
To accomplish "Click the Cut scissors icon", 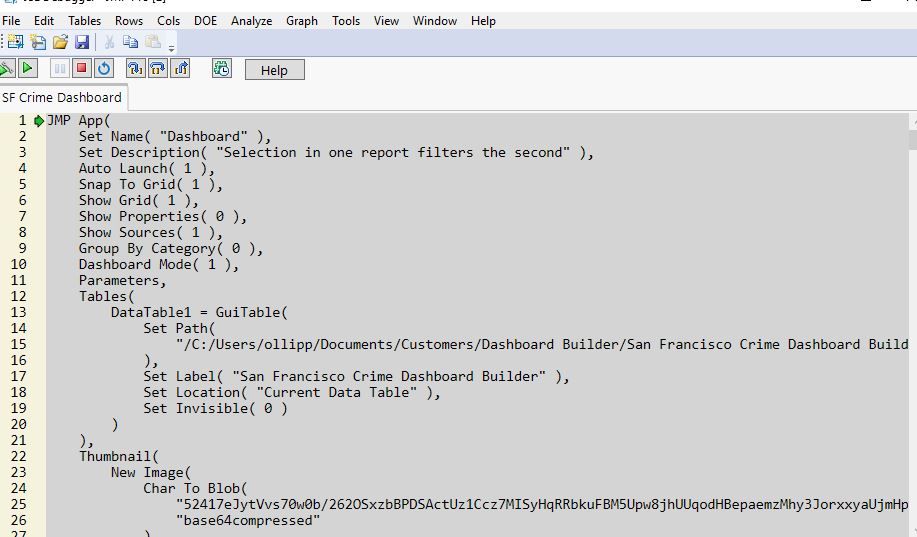I will click(109, 42).
